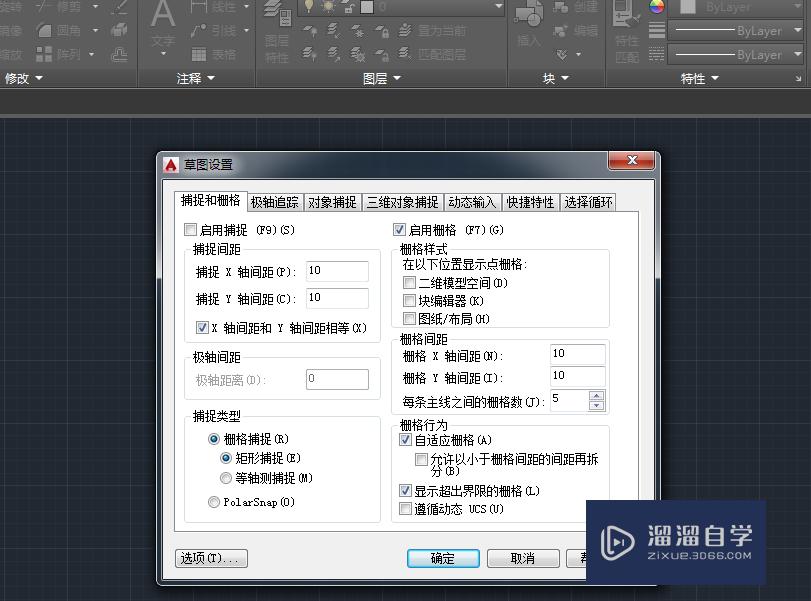Check the 图纸/布局 (H) checkbox
Viewport: 811px width, 601px height.
point(409,319)
